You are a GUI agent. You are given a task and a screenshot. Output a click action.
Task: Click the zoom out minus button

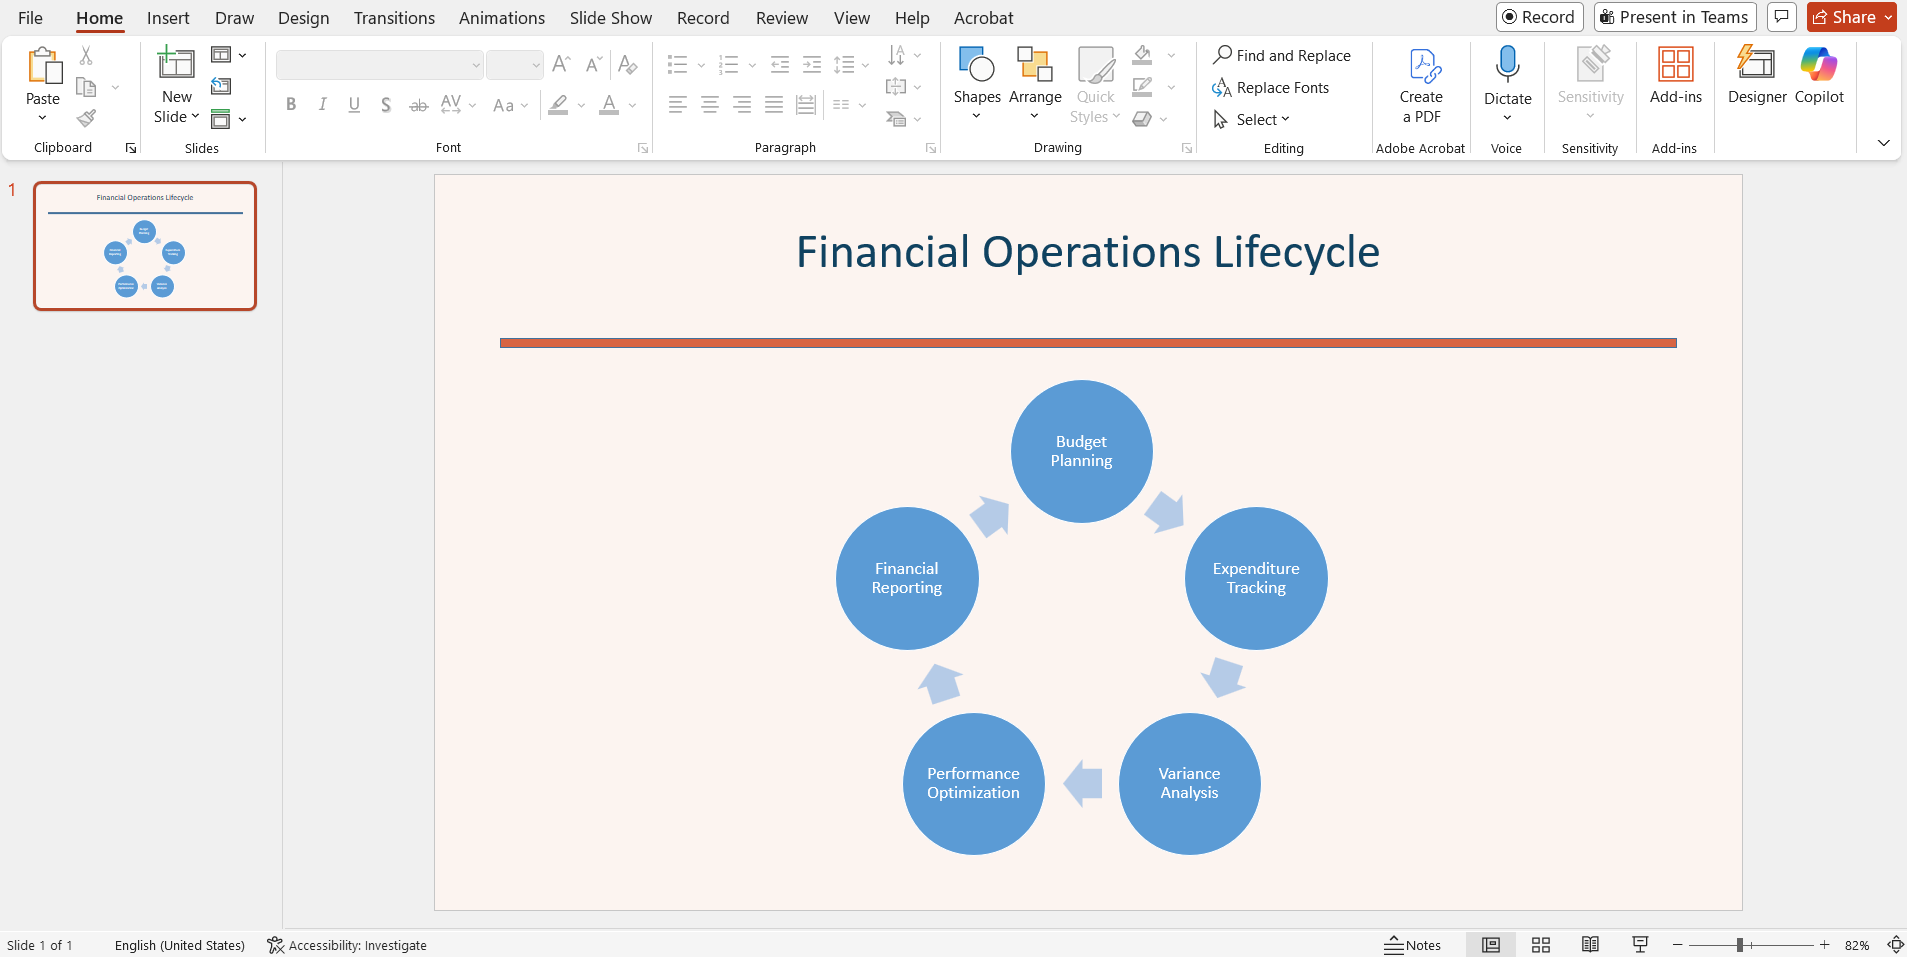pos(1678,945)
